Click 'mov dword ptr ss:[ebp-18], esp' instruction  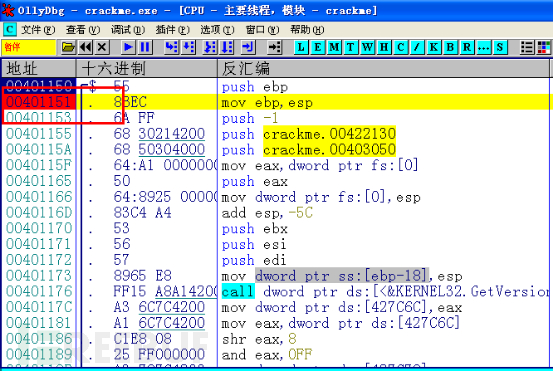click(342, 276)
